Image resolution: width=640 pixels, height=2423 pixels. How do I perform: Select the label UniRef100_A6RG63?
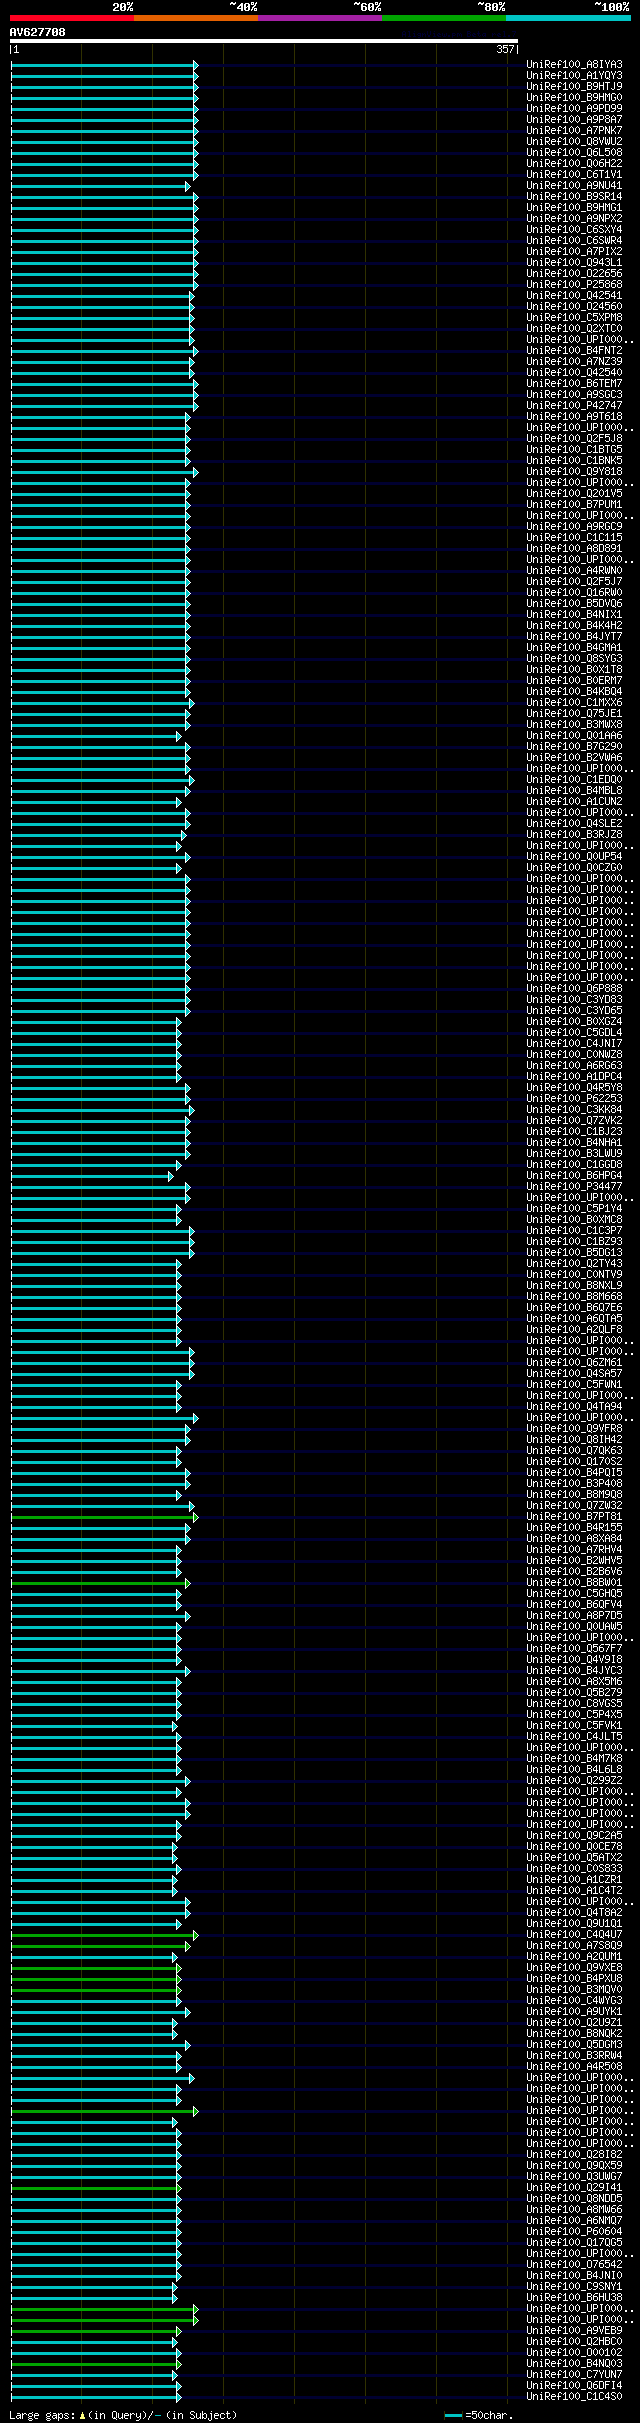pyautogui.click(x=574, y=1066)
